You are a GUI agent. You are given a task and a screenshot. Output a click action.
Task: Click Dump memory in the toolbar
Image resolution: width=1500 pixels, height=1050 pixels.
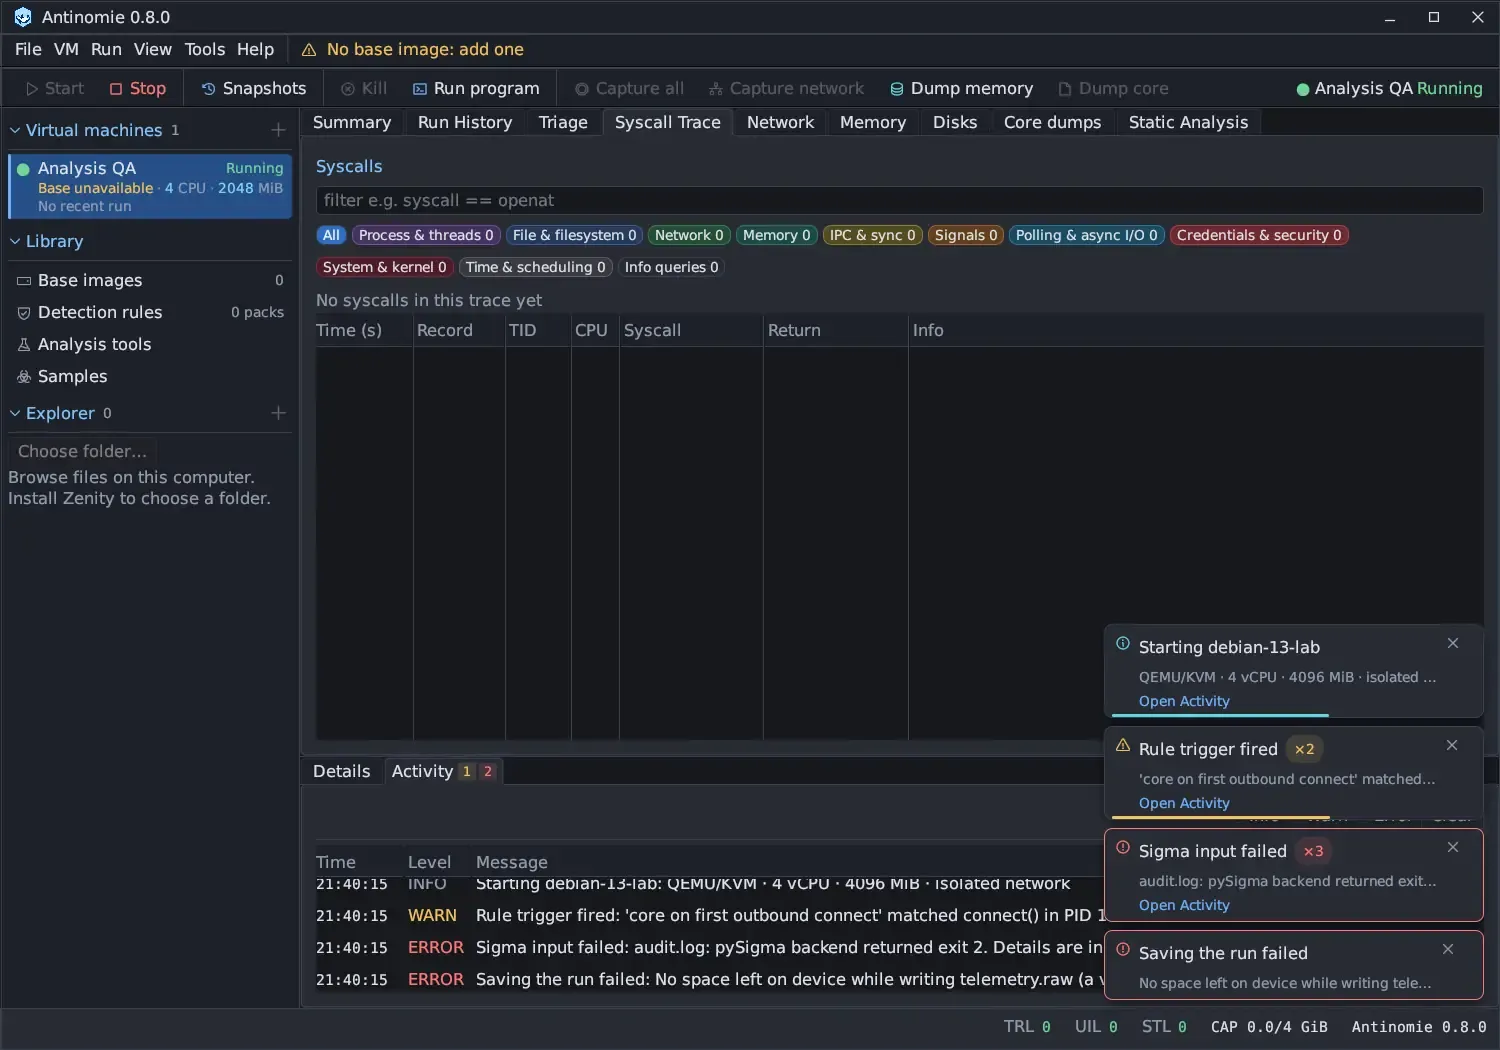coord(961,89)
